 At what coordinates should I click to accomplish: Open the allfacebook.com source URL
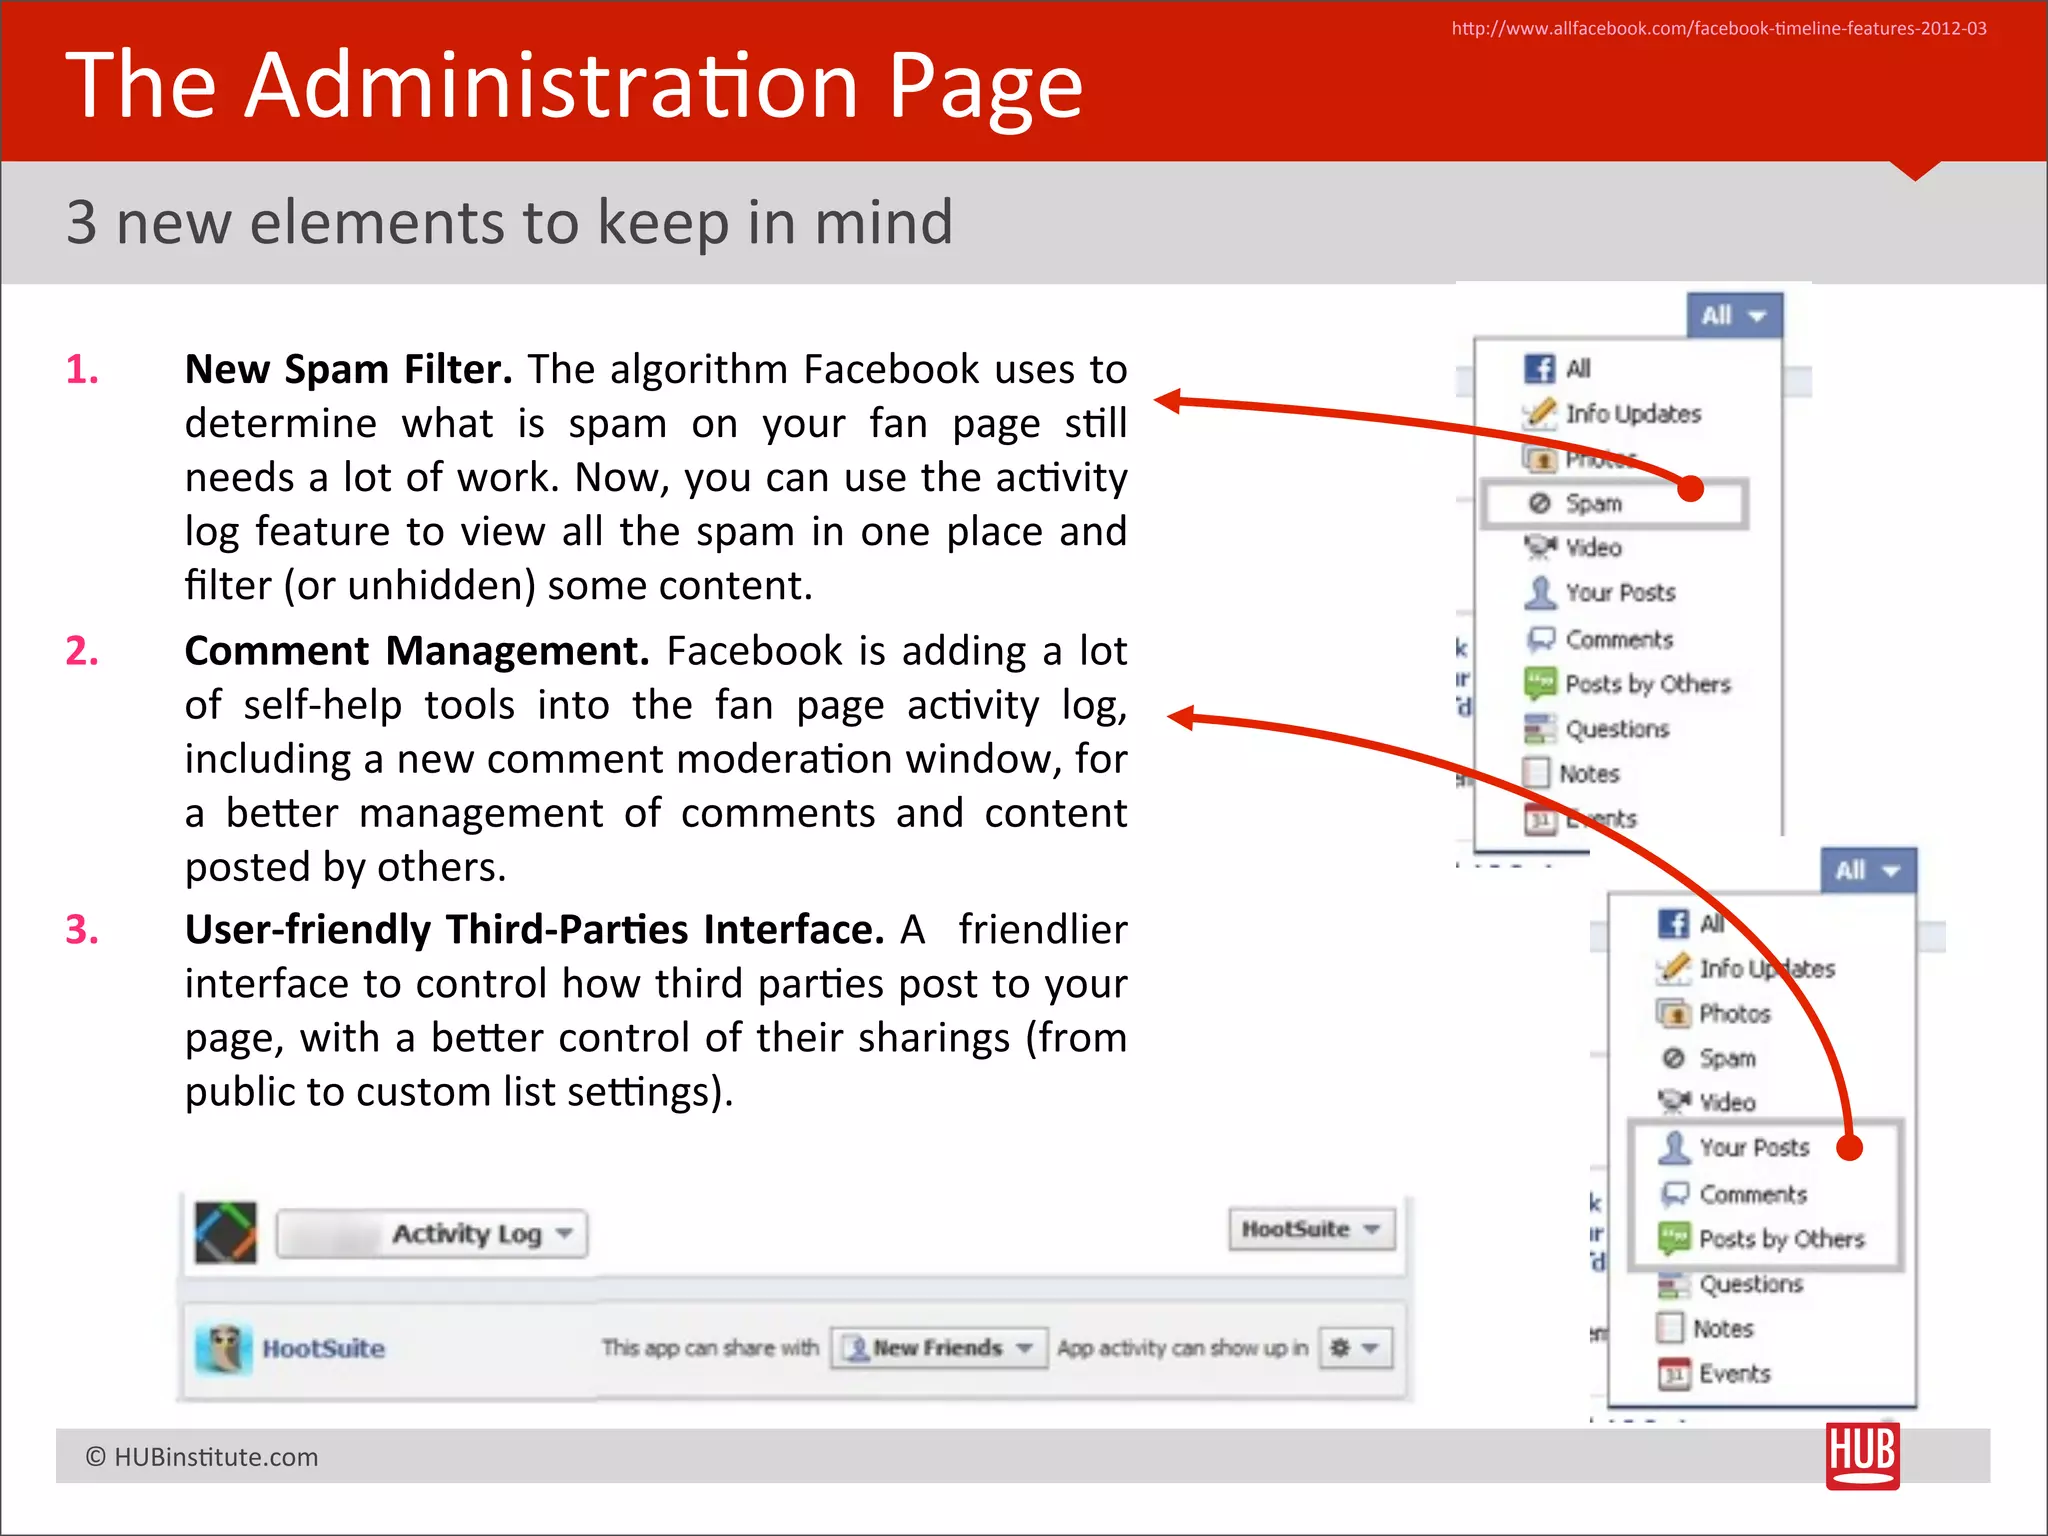click(1719, 29)
